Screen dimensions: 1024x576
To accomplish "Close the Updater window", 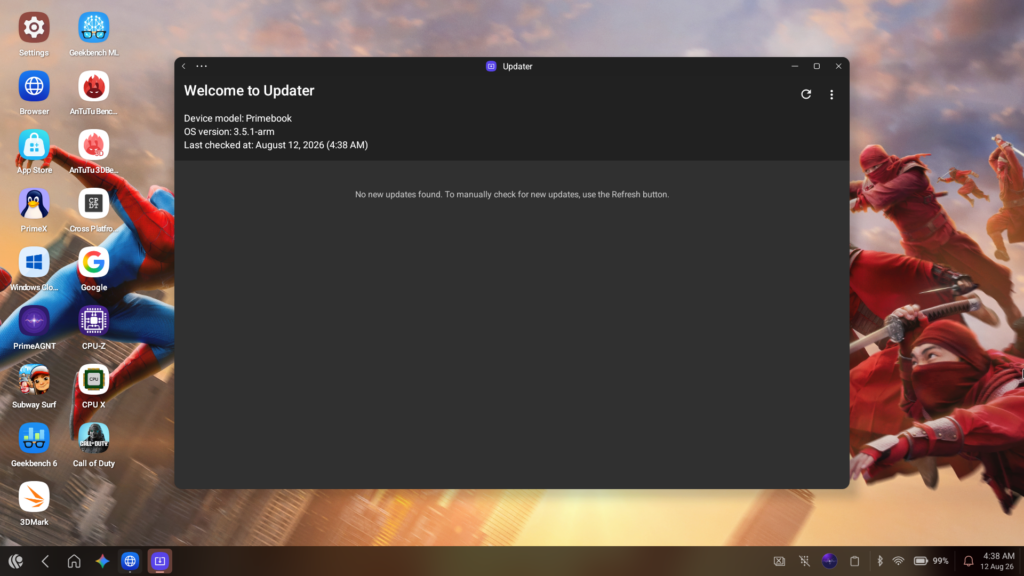I will [839, 66].
